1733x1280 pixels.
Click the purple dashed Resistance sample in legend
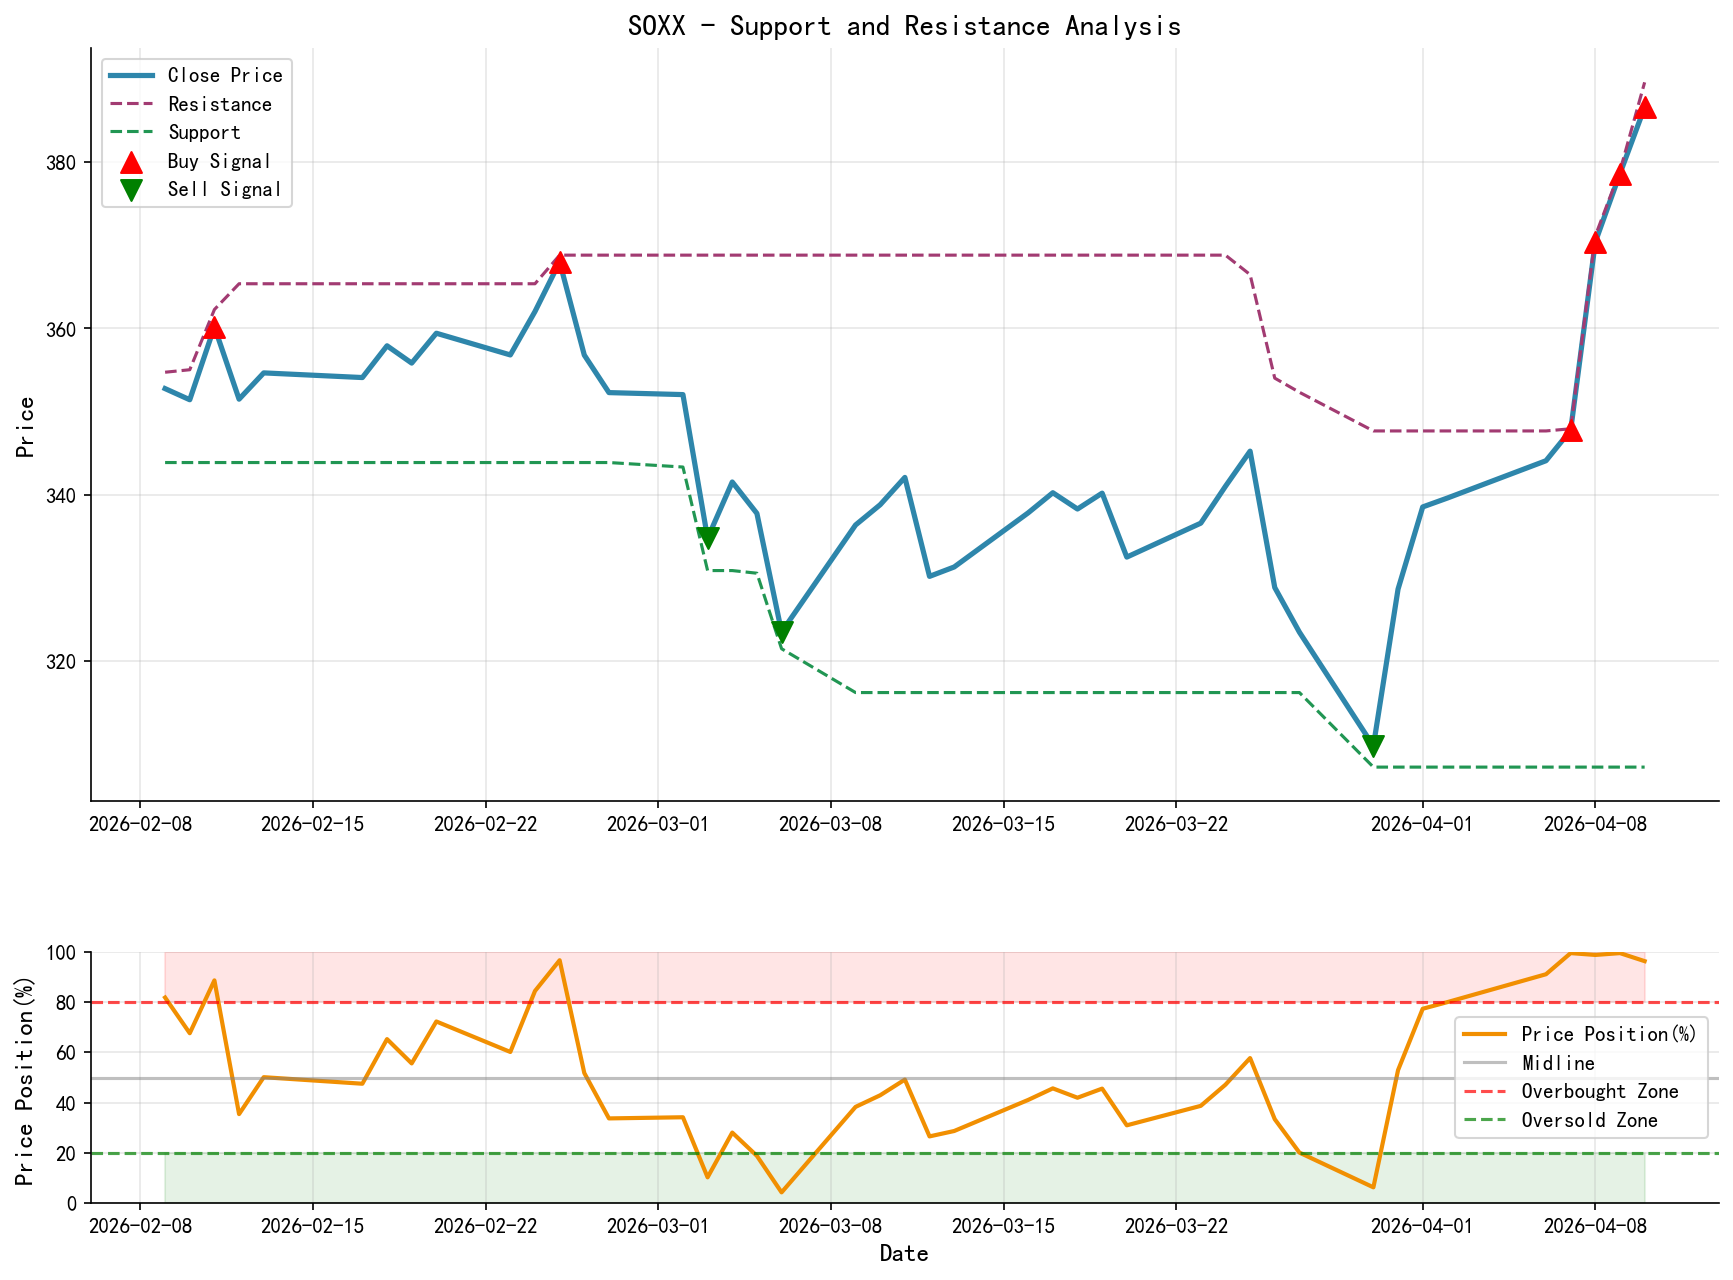click(x=131, y=104)
